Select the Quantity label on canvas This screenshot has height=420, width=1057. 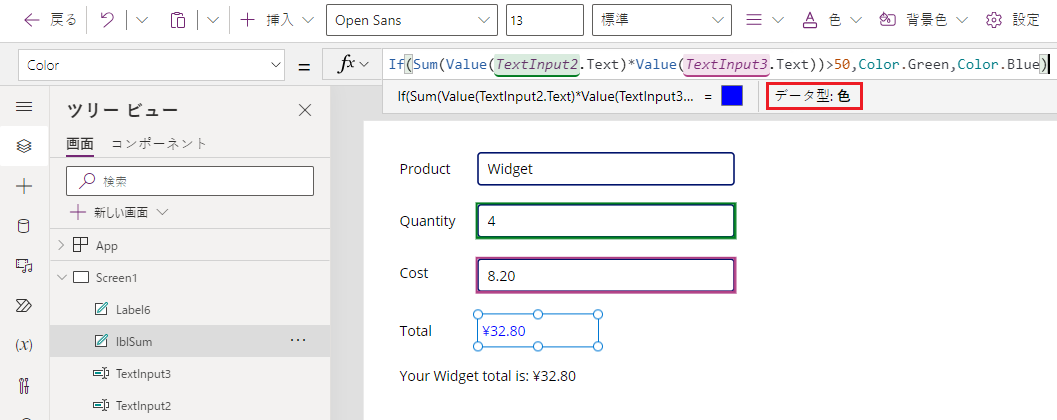(427, 221)
